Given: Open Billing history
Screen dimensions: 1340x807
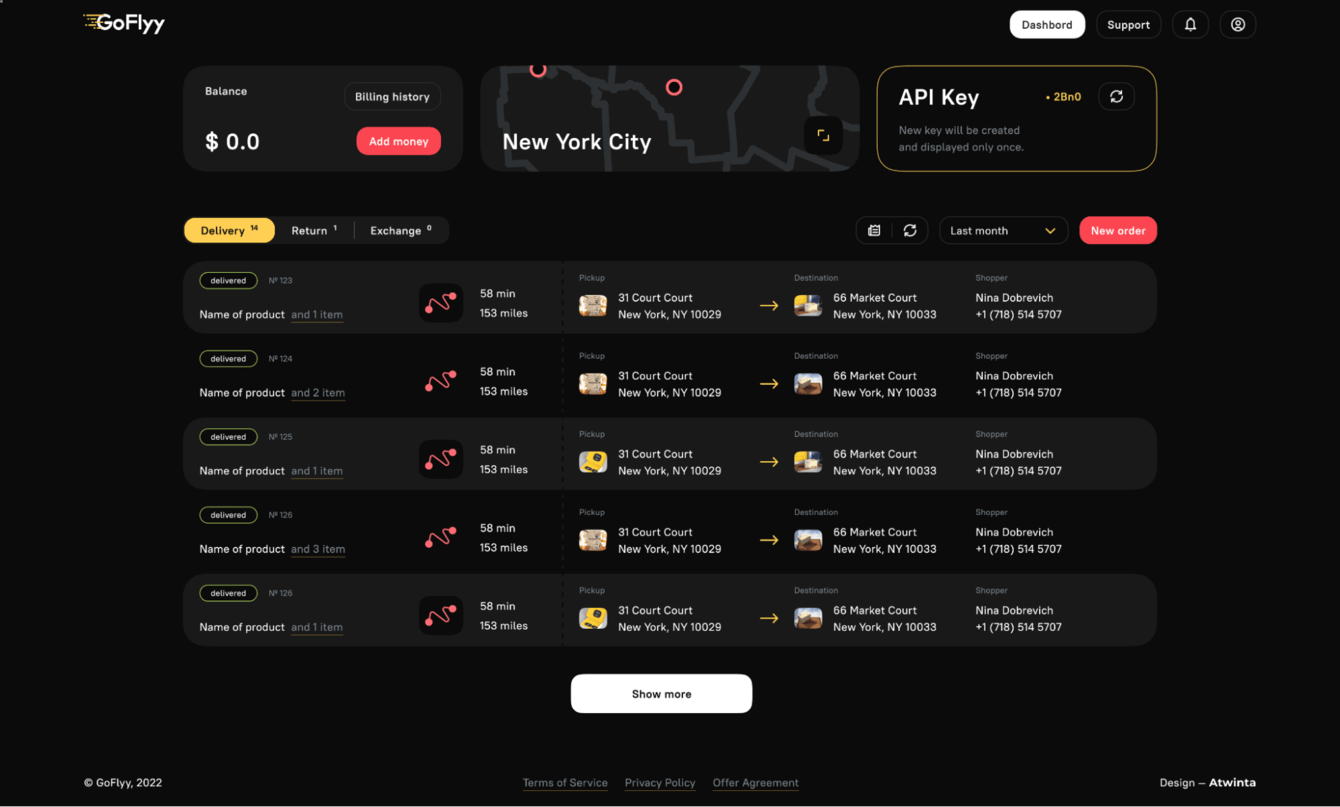Looking at the screenshot, I should (392, 97).
